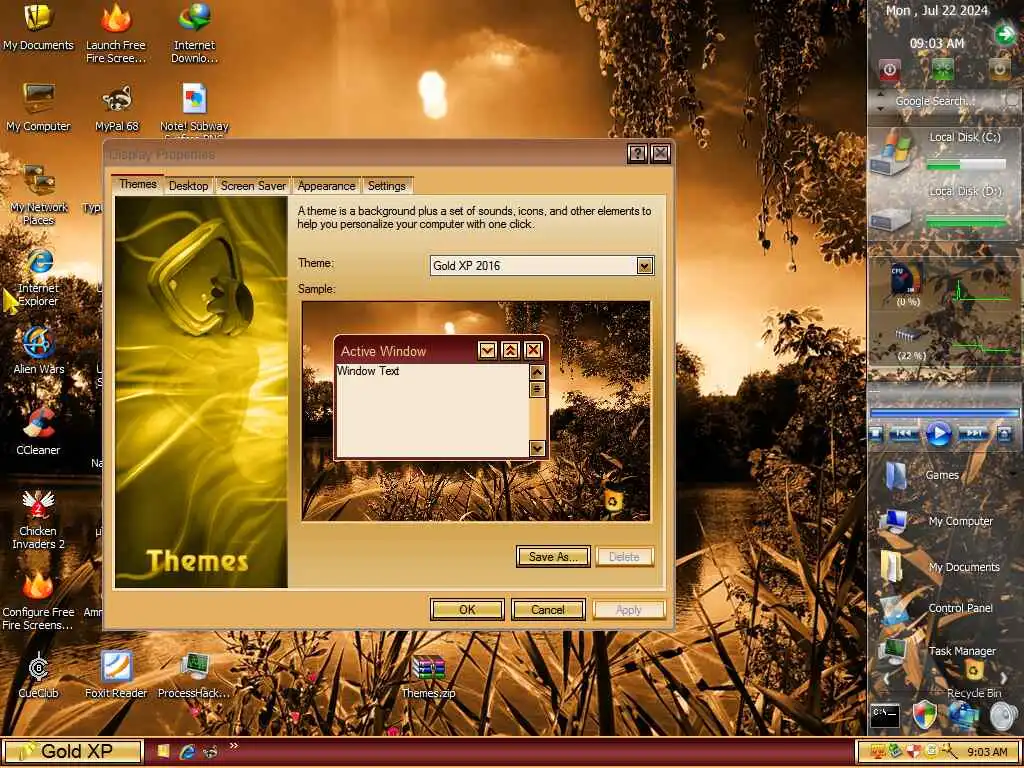
Task: Open the Theme dropdown list
Action: [x=645, y=266]
